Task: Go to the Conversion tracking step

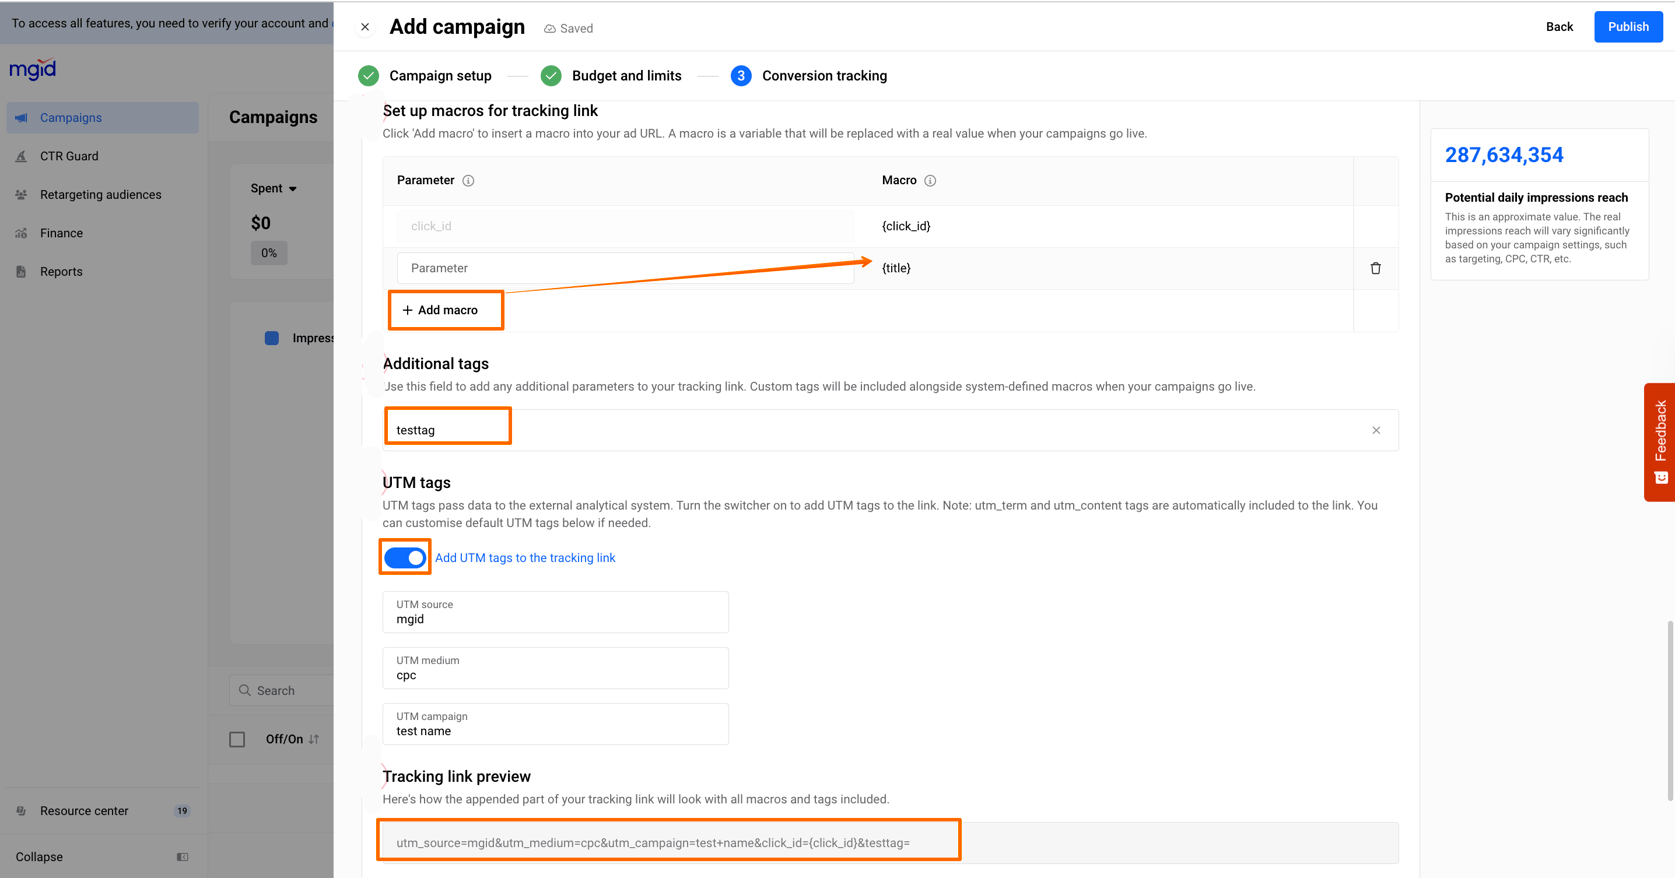Action: (x=825, y=76)
